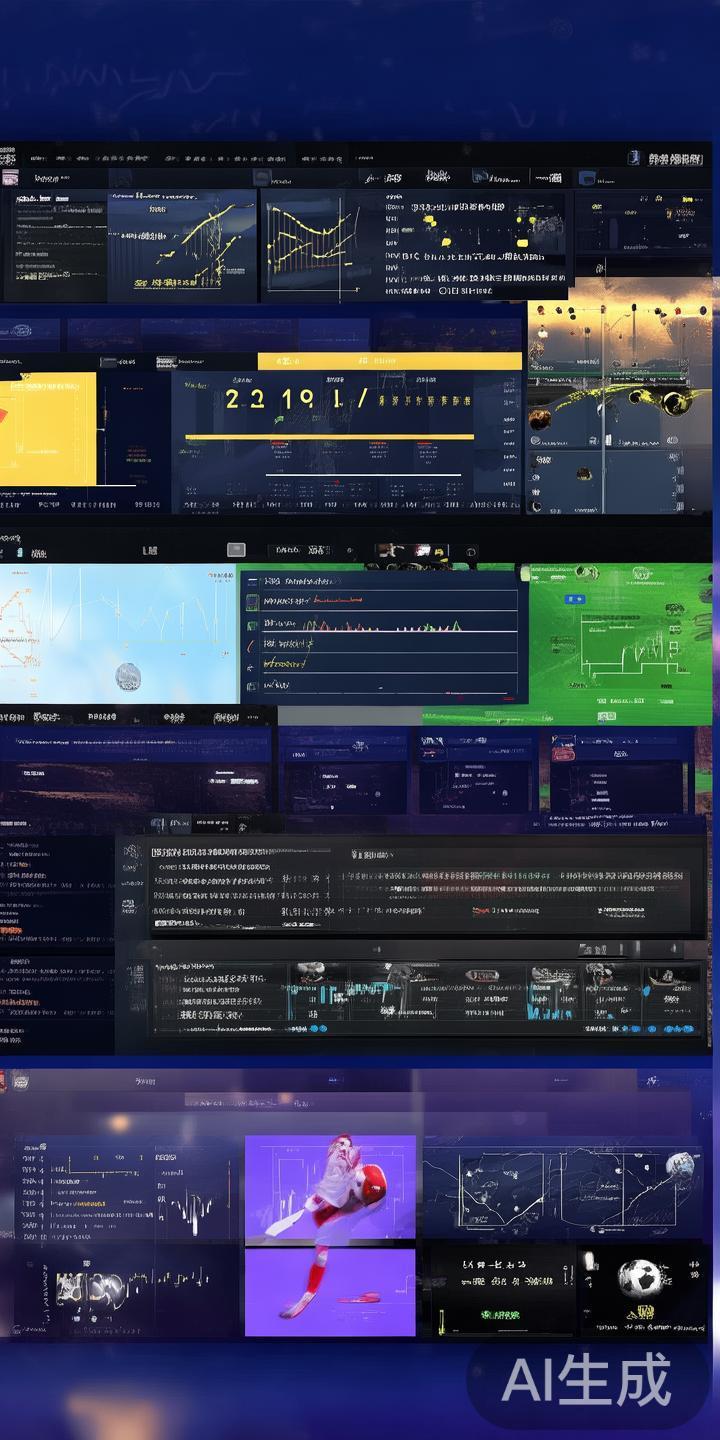720x1440 pixels.
Task: Click the light blue line chart panel
Action: (117, 632)
